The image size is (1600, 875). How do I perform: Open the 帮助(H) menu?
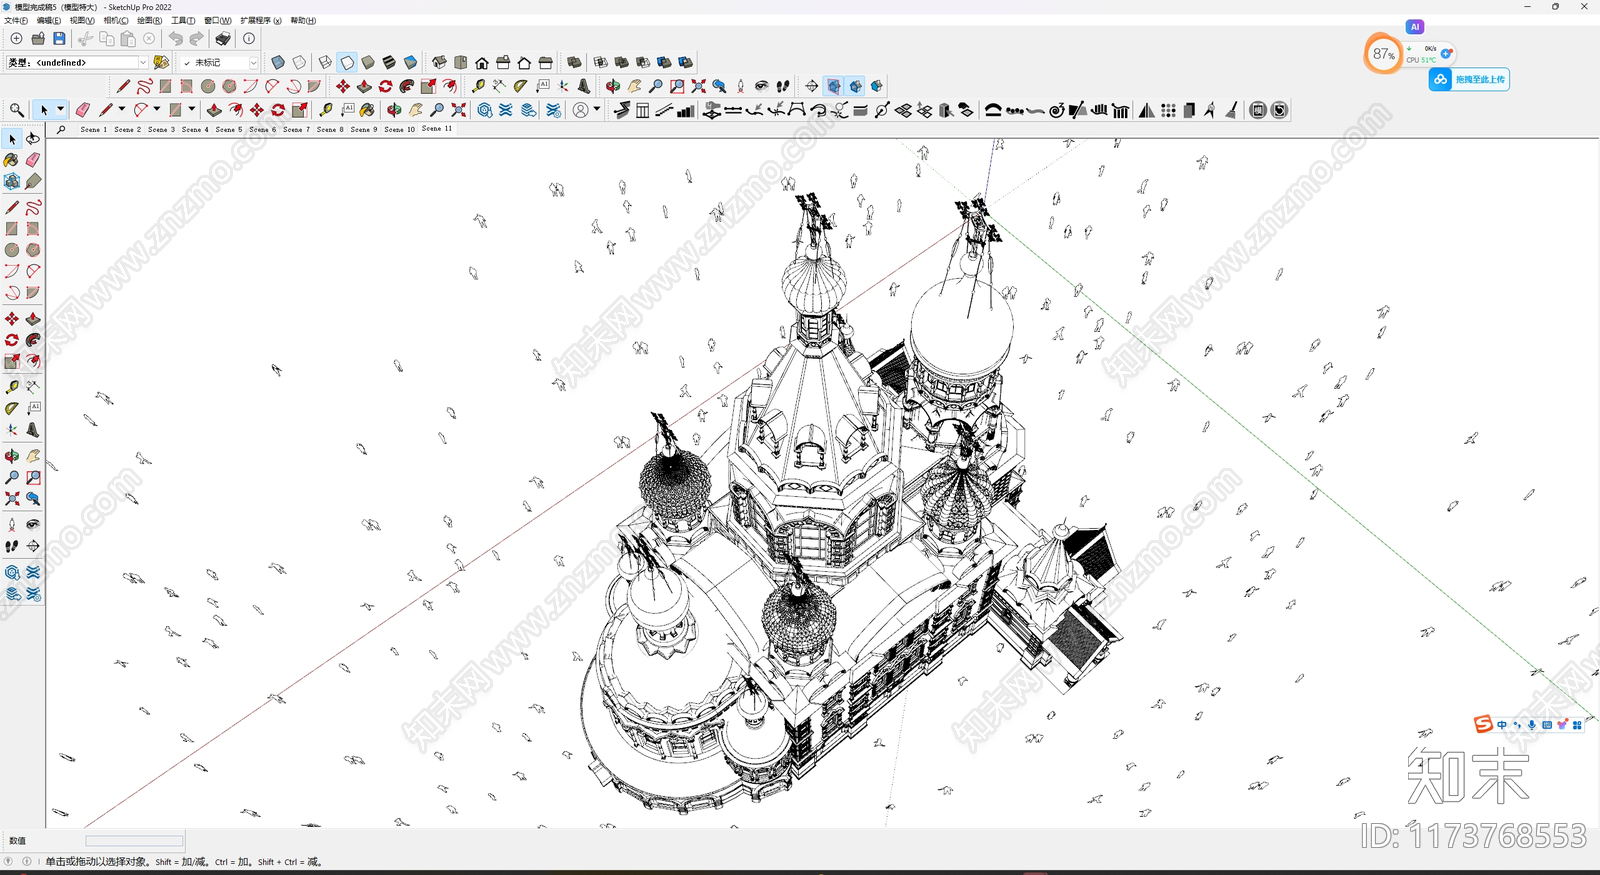click(303, 20)
